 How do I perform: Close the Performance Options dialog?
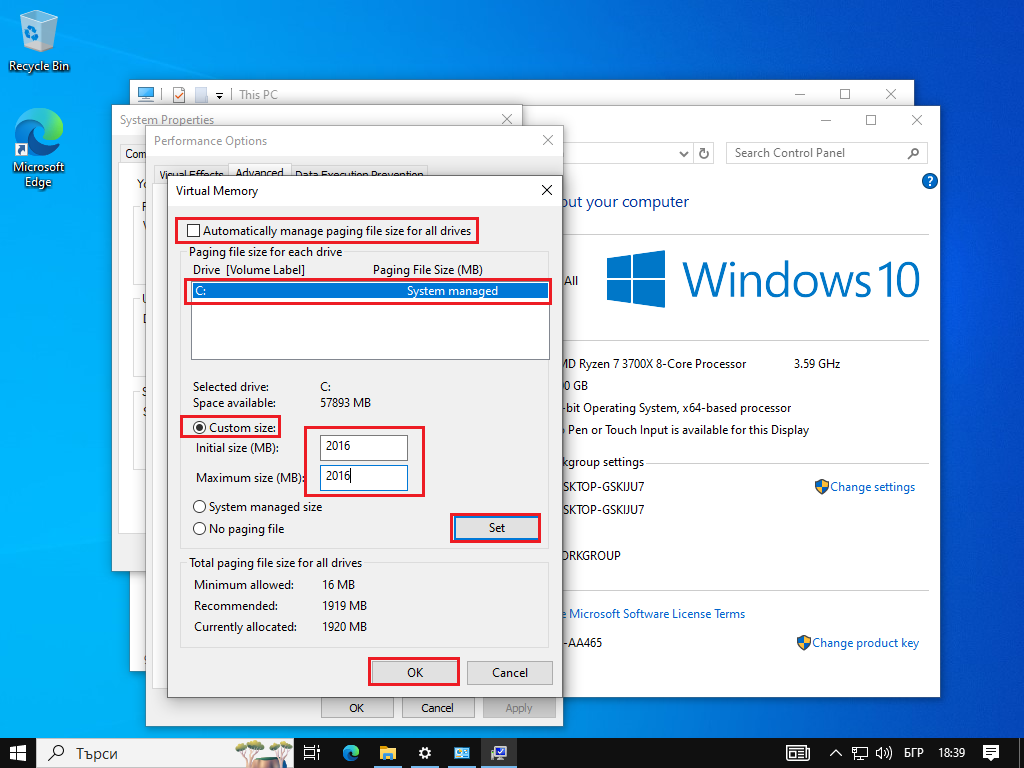547,140
